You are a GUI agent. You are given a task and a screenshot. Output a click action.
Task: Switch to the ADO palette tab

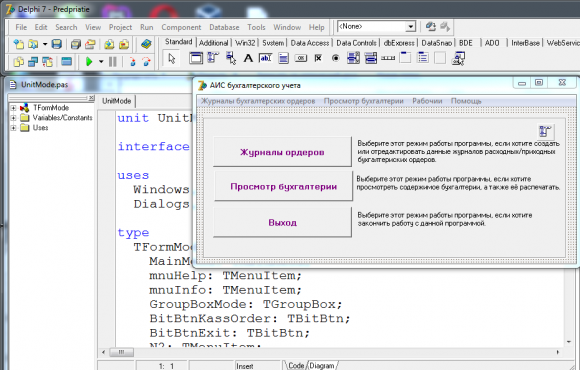pos(492,43)
